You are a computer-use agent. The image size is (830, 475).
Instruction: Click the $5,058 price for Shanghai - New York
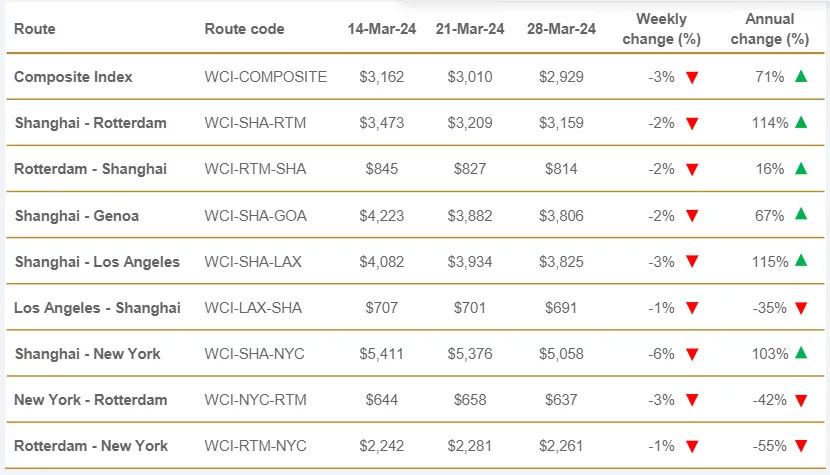(x=561, y=354)
